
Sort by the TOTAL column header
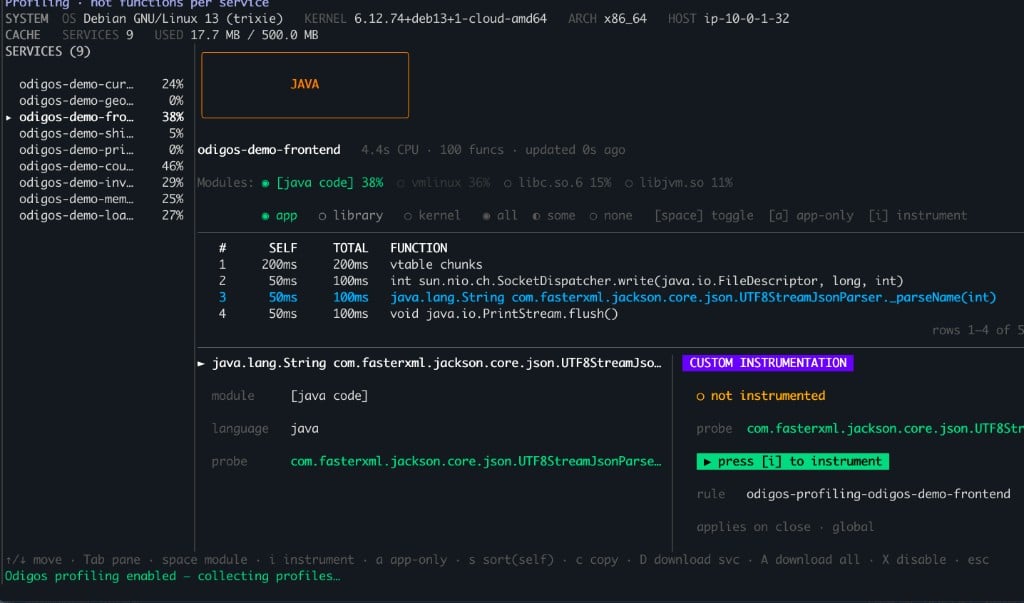click(351, 248)
